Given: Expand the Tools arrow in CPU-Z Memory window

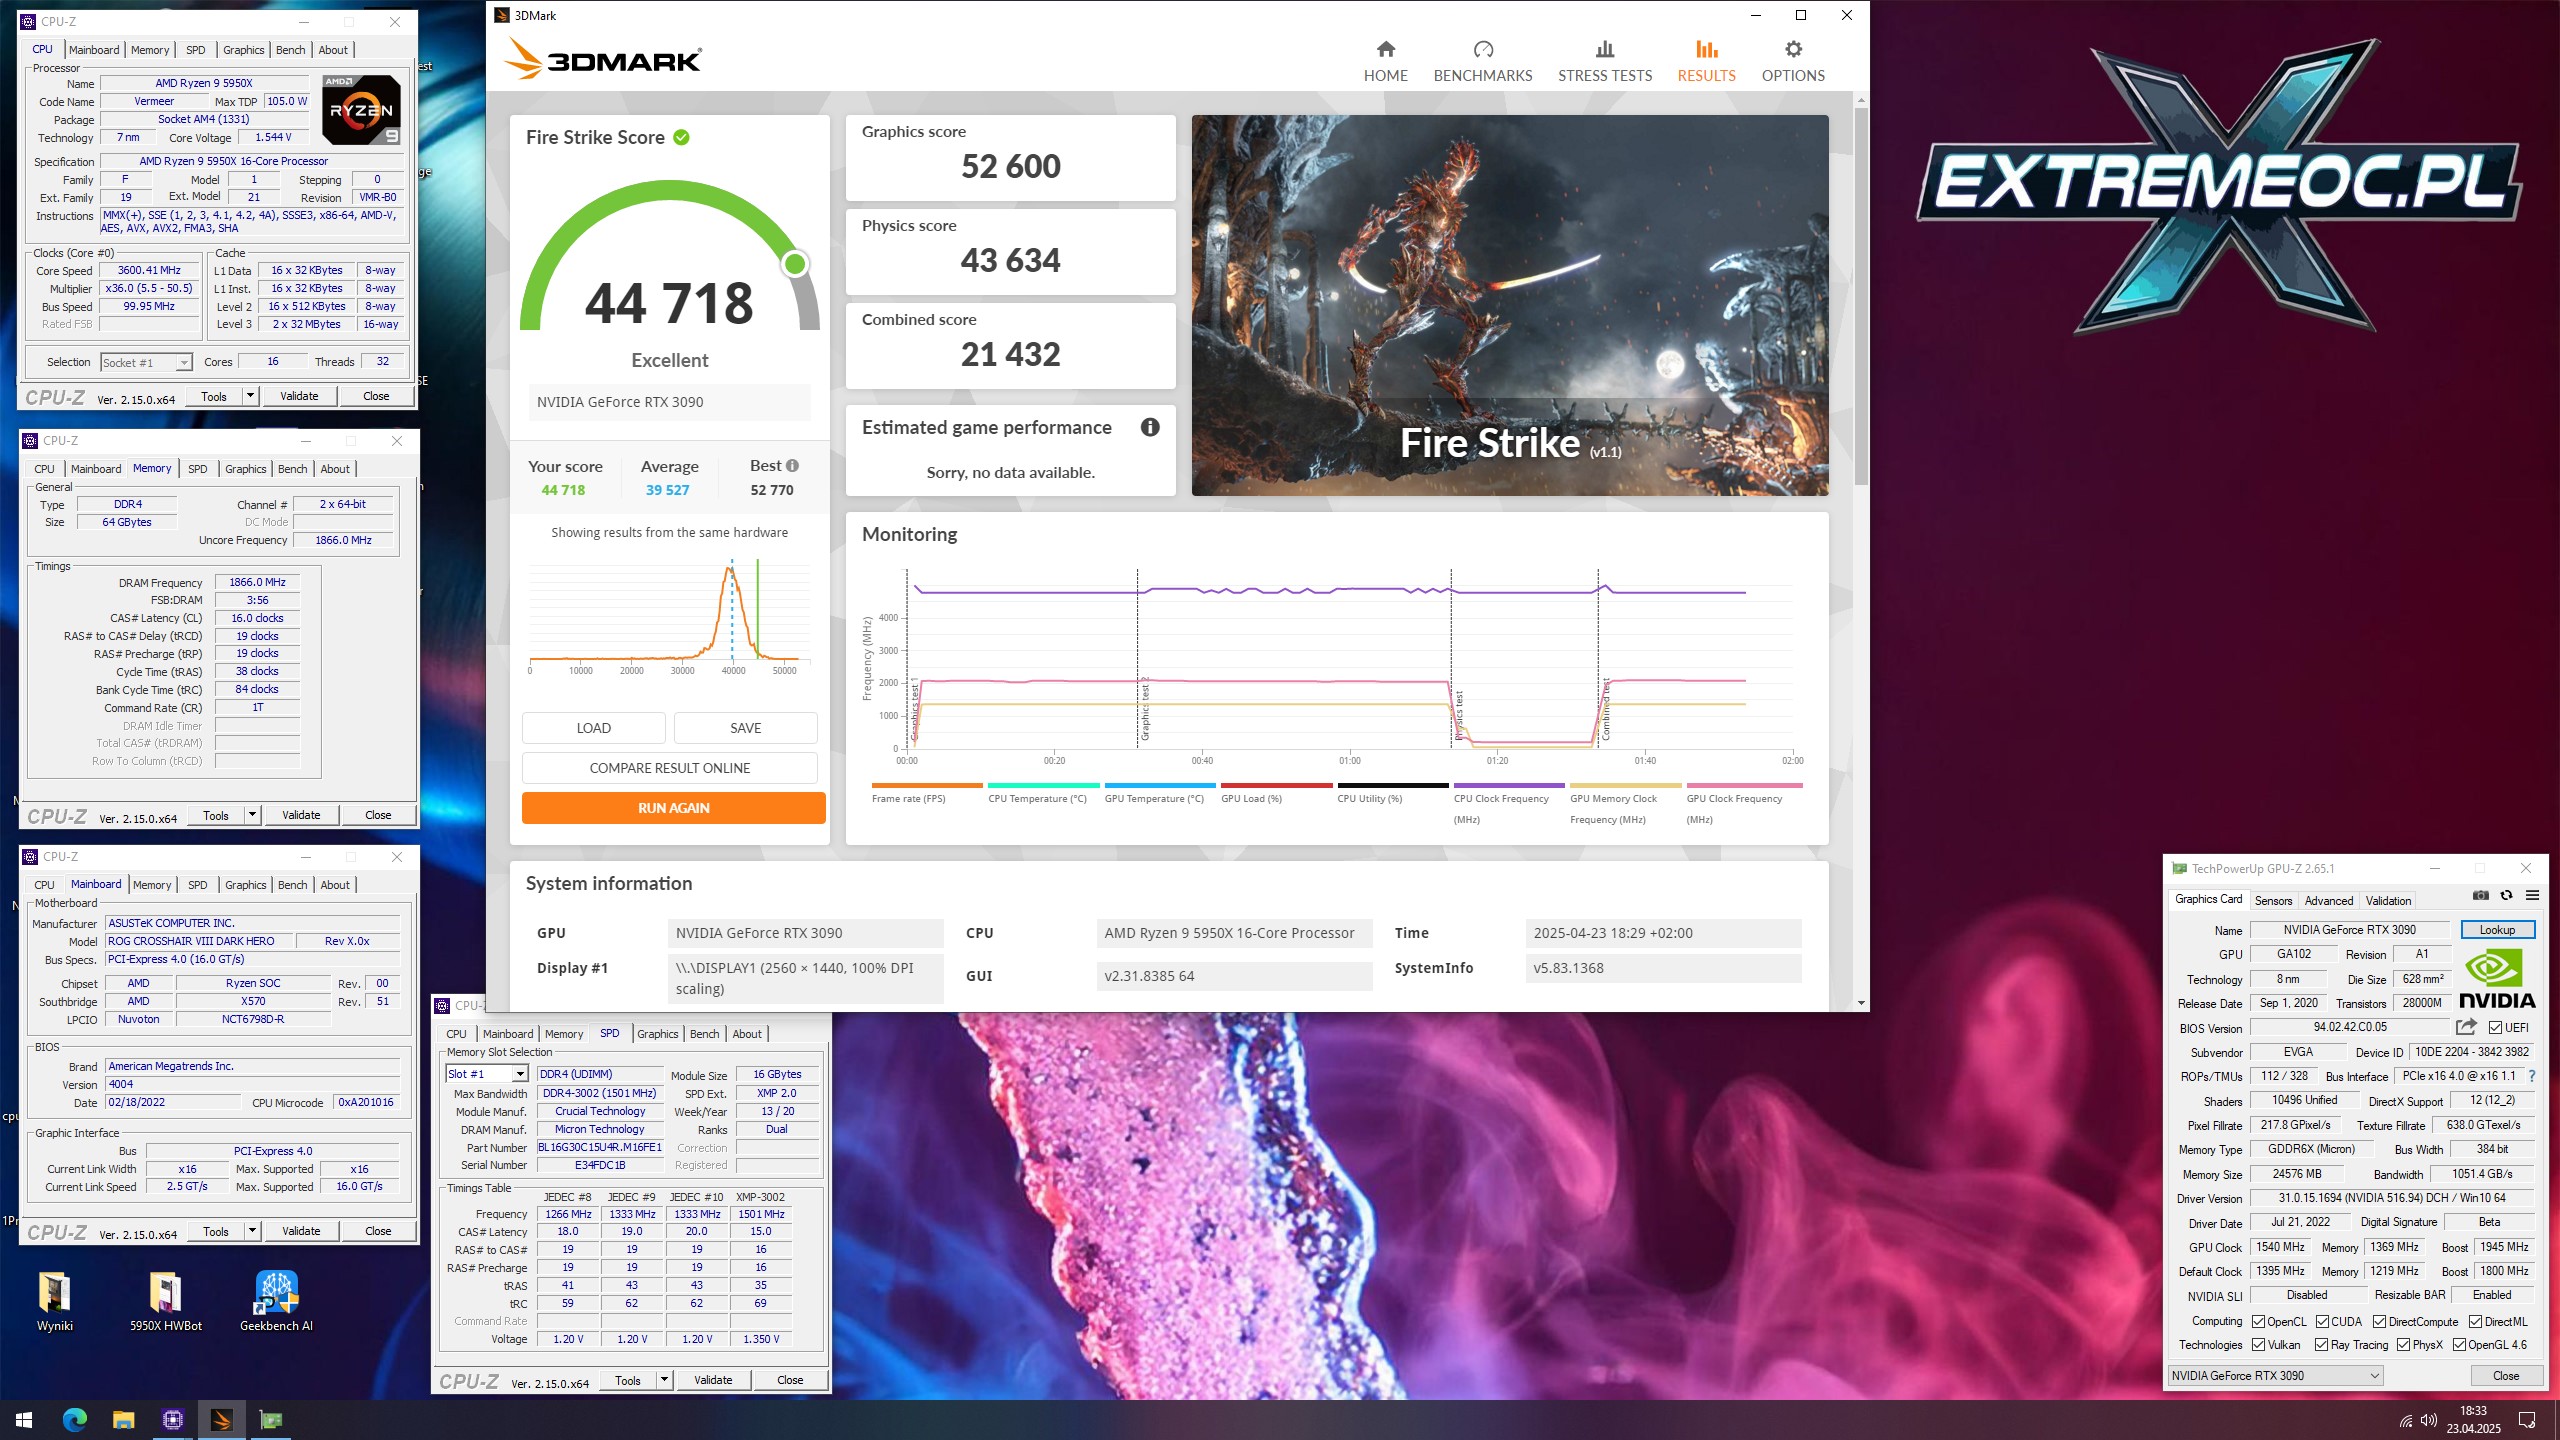Looking at the screenshot, I should 252,815.
